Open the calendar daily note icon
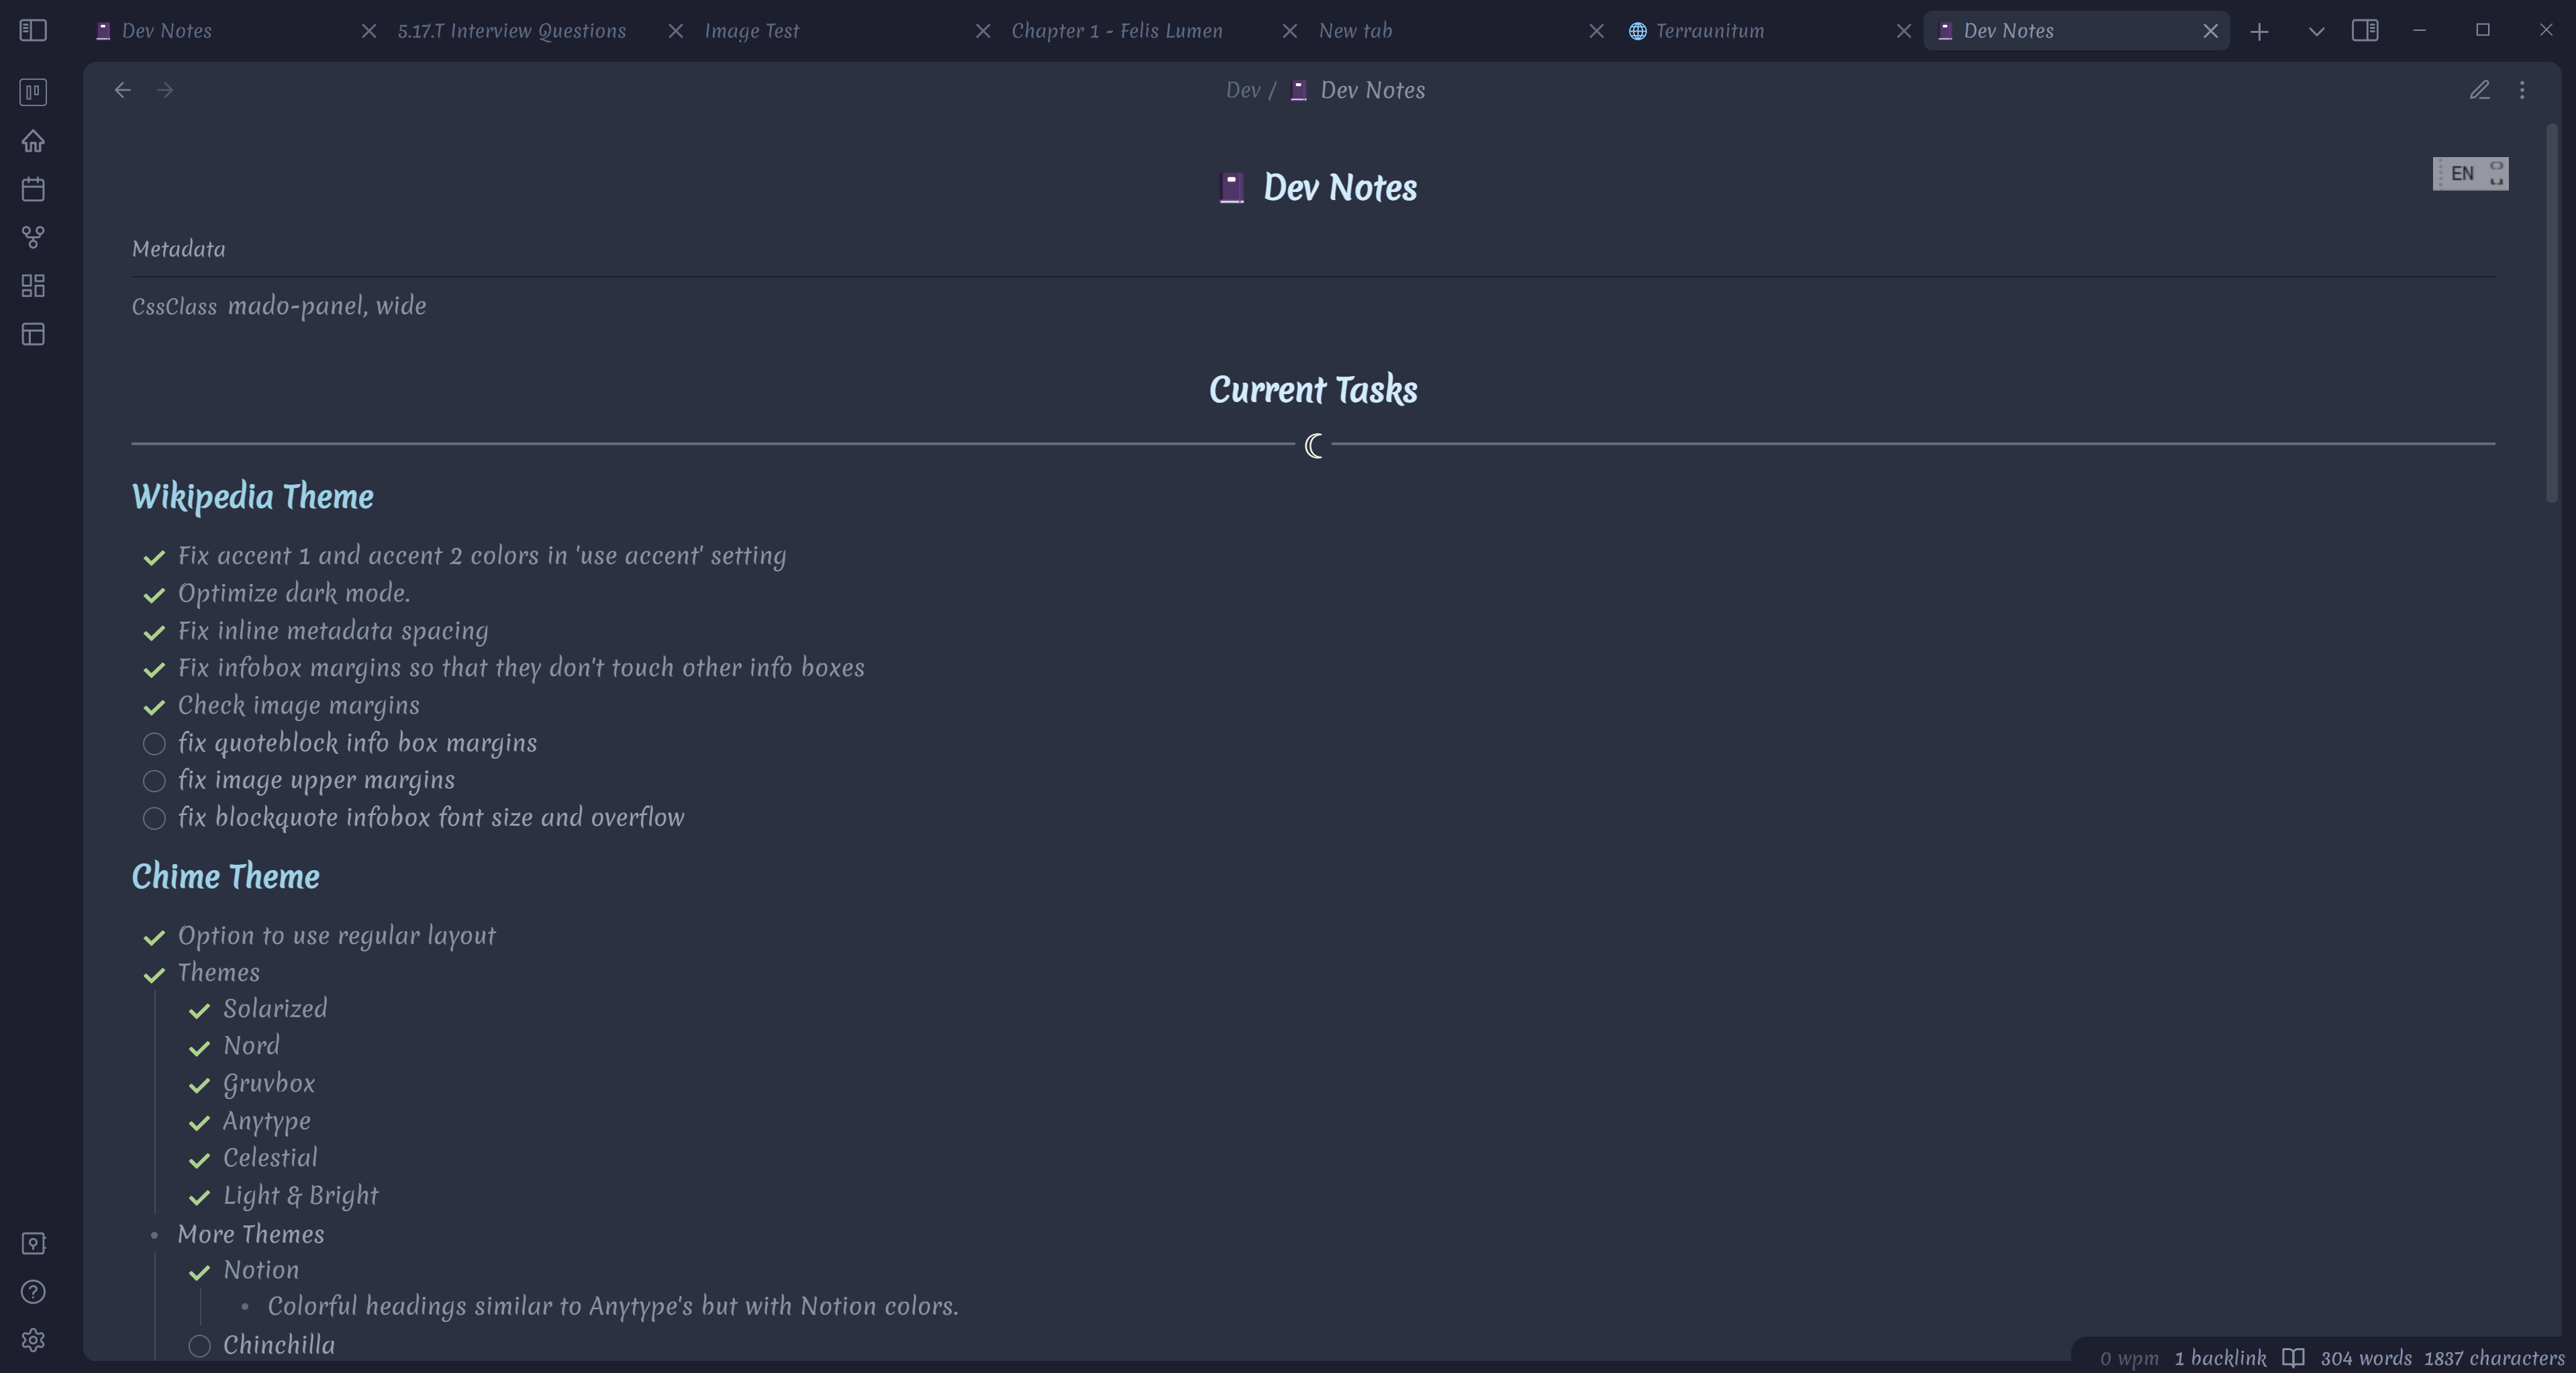Viewport: 2576px width, 1373px height. coord(33,189)
